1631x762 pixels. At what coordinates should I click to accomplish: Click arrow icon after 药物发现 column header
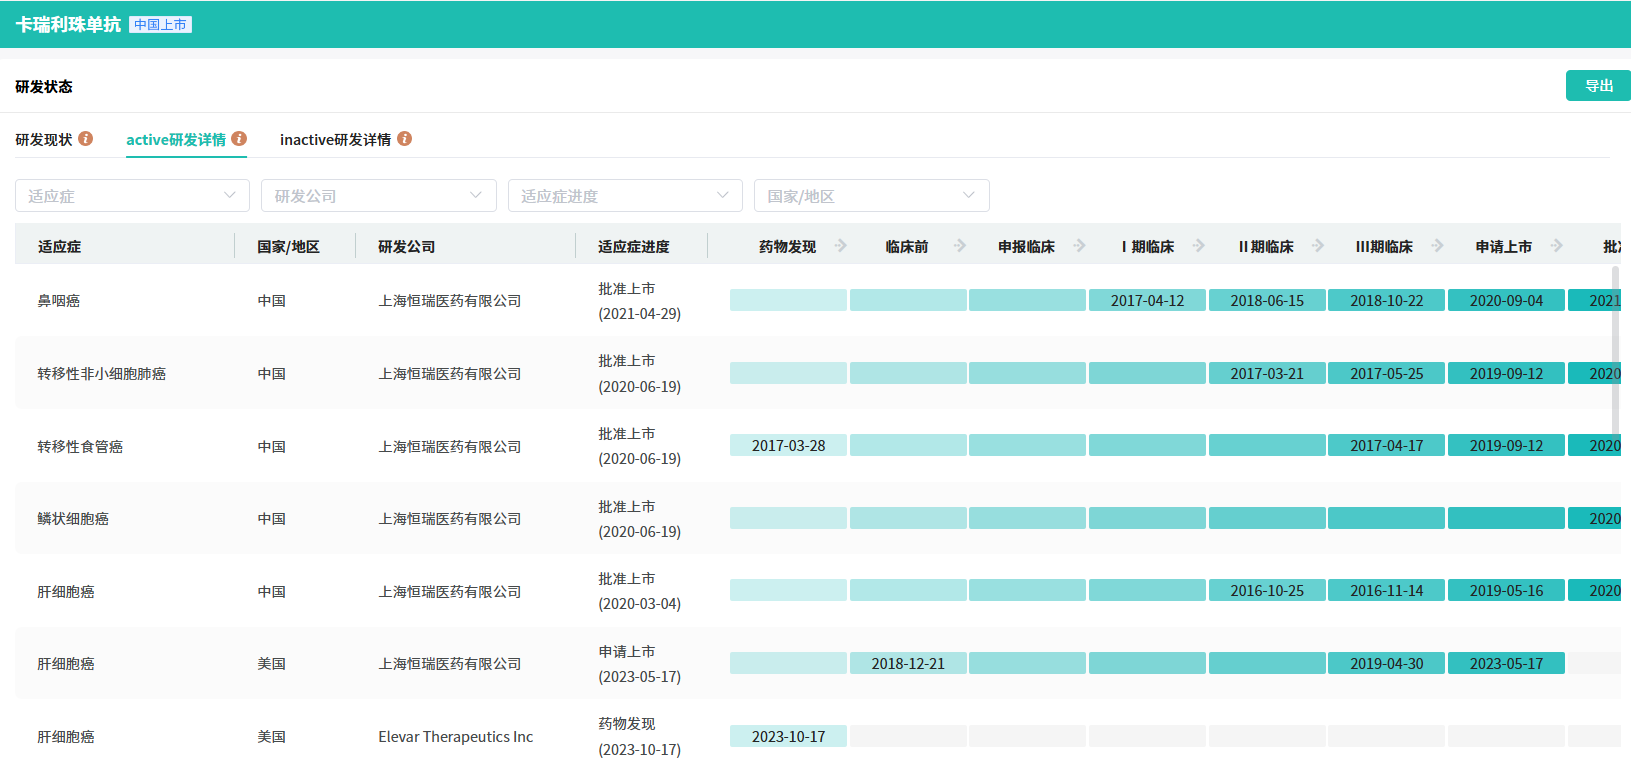[x=840, y=246]
